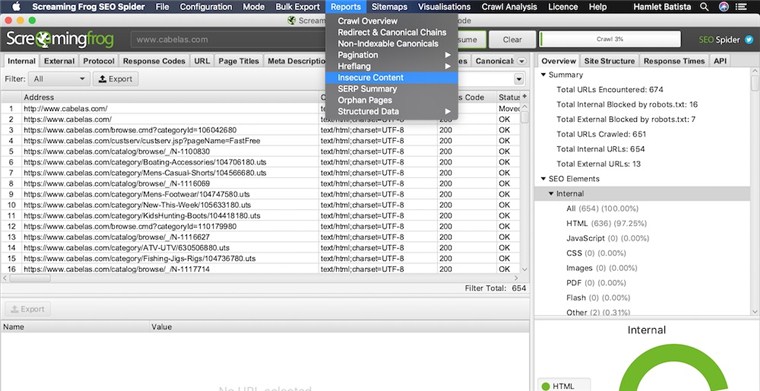The image size is (760, 391).
Task: Switch to the Canonicals tab
Action: coord(493,61)
